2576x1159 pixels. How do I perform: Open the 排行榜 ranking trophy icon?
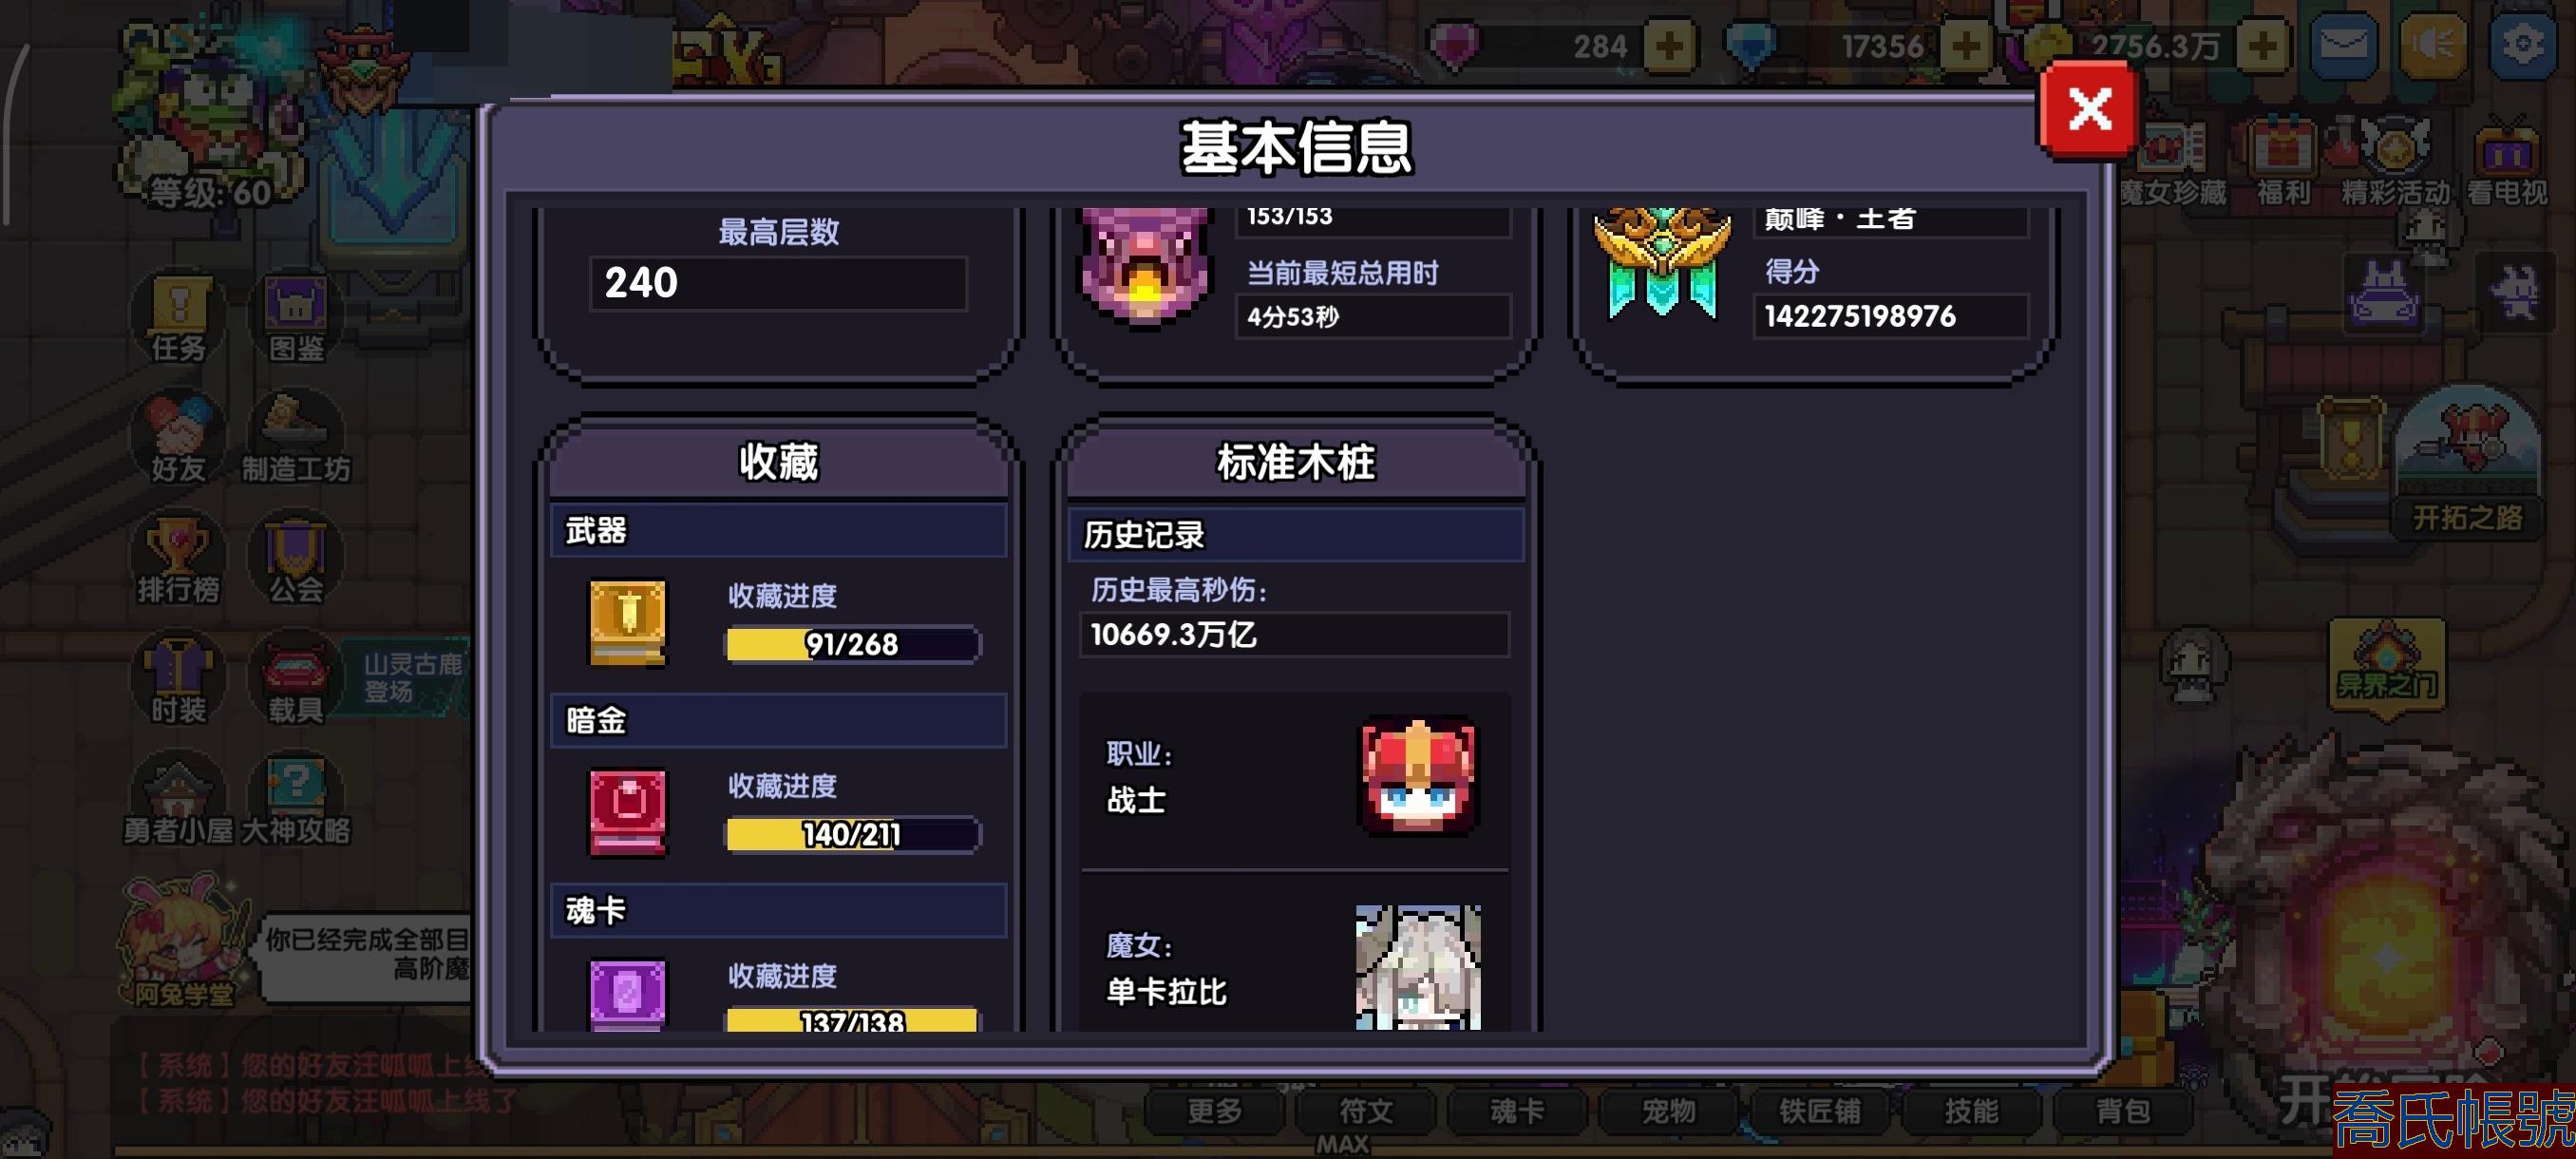pyautogui.click(x=178, y=558)
